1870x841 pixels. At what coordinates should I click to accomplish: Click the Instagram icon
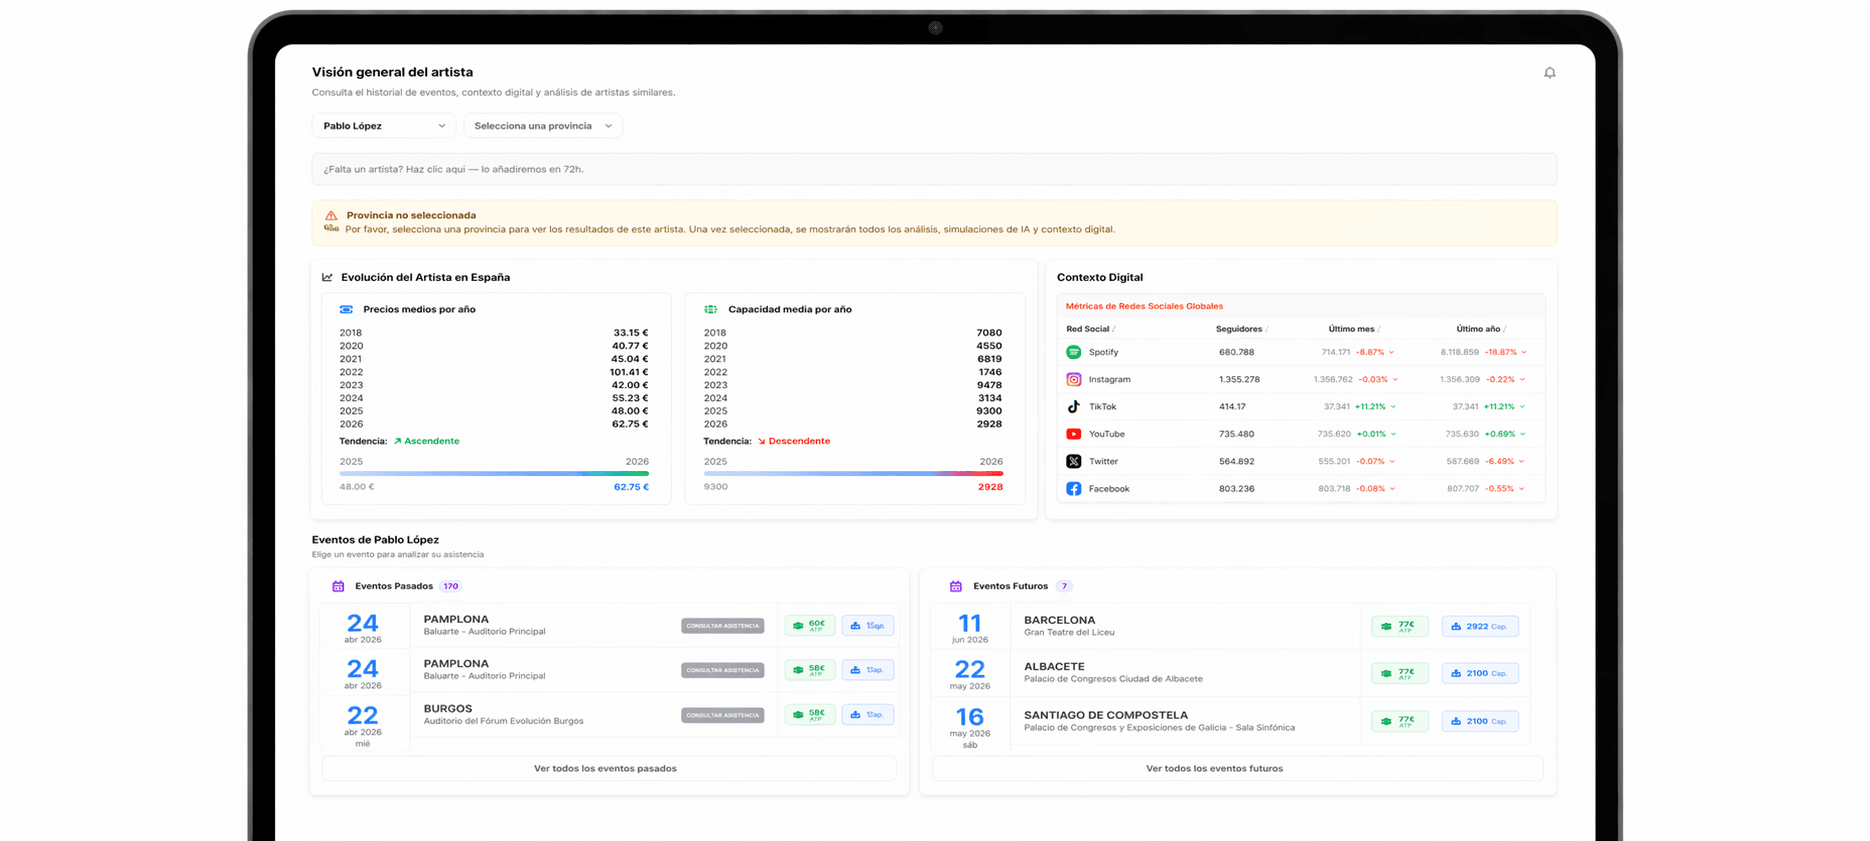click(x=1073, y=379)
